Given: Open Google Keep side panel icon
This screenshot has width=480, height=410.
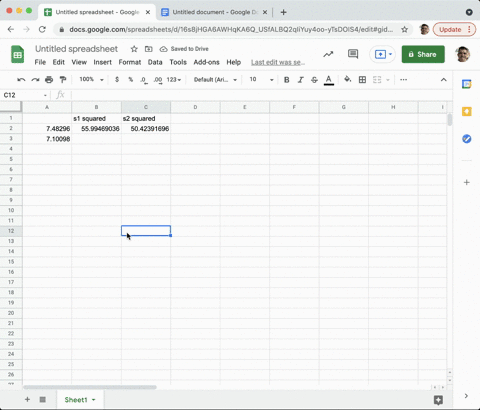Looking at the screenshot, I should pos(467,111).
